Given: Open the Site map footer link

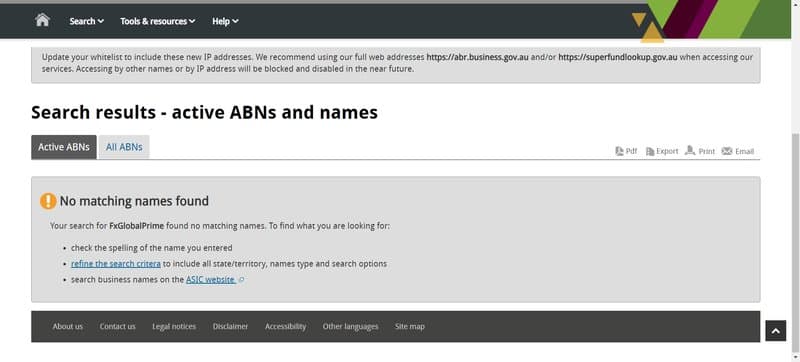Looking at the screenshot, I should 410,326.
